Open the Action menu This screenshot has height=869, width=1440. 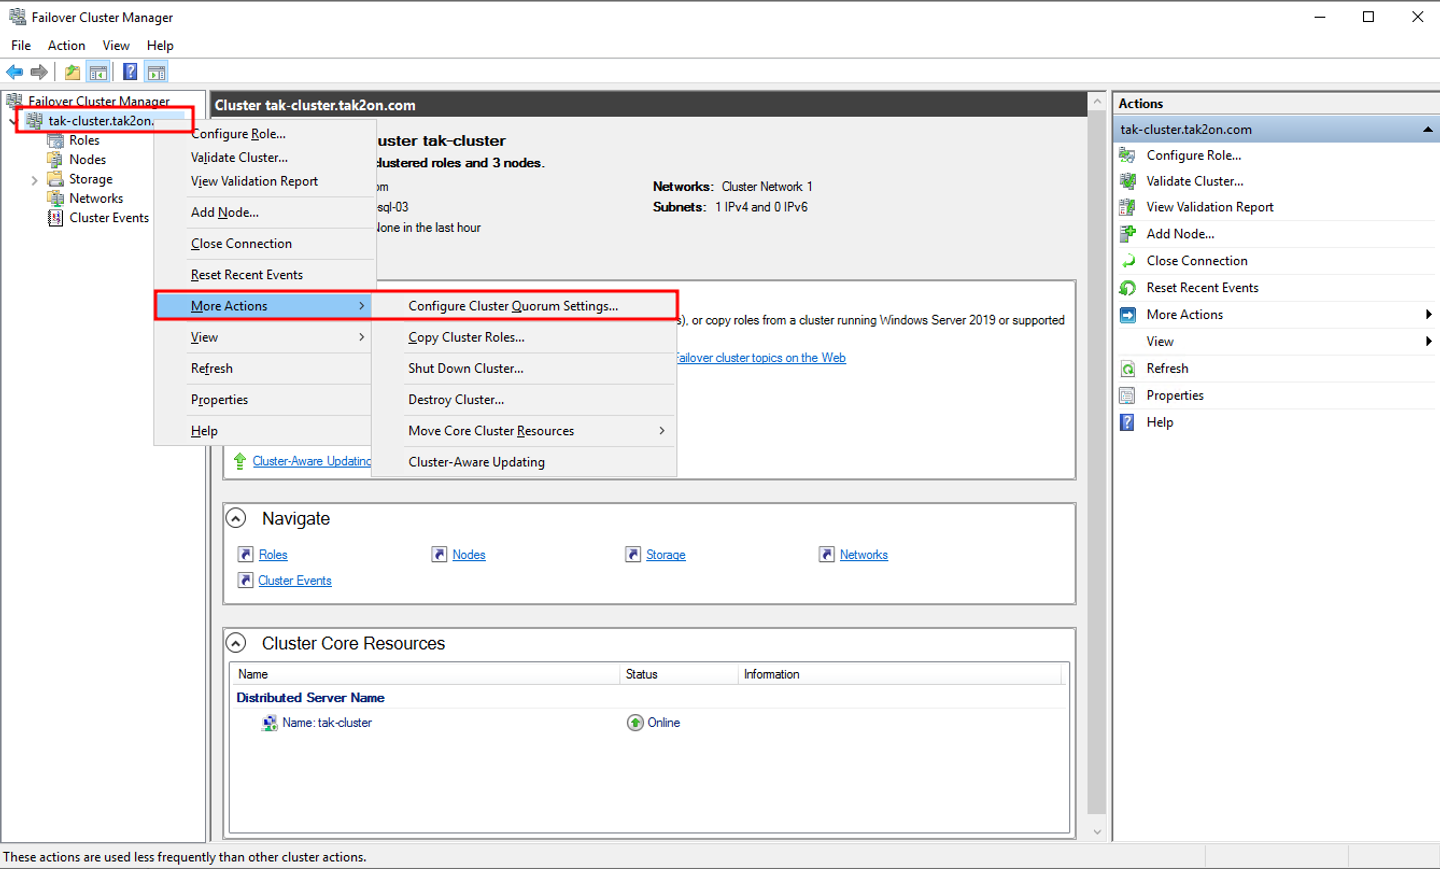click(x=66, y=45)
